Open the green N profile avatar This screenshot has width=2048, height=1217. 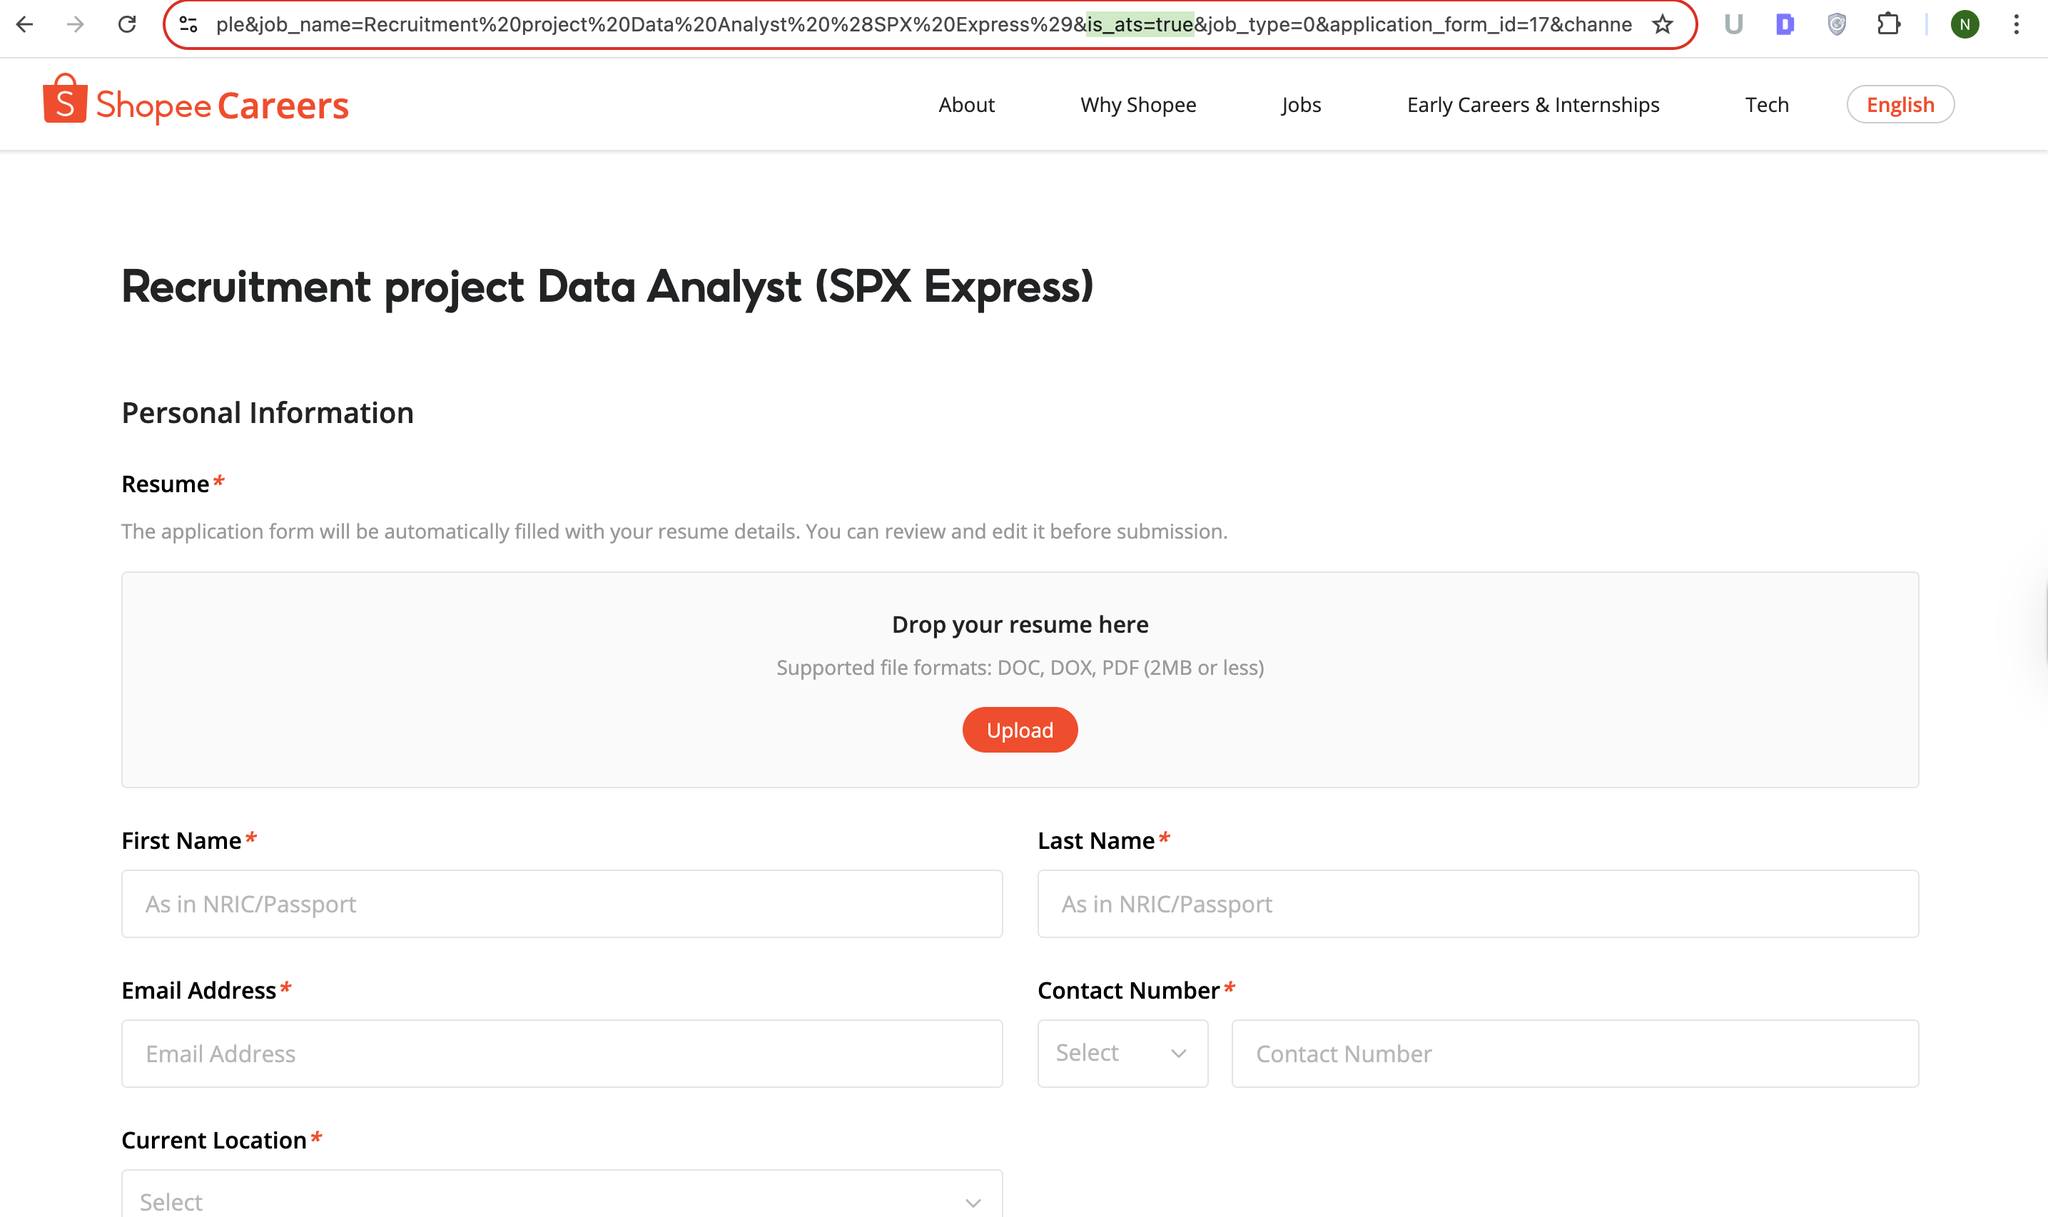pos(1965,24)
